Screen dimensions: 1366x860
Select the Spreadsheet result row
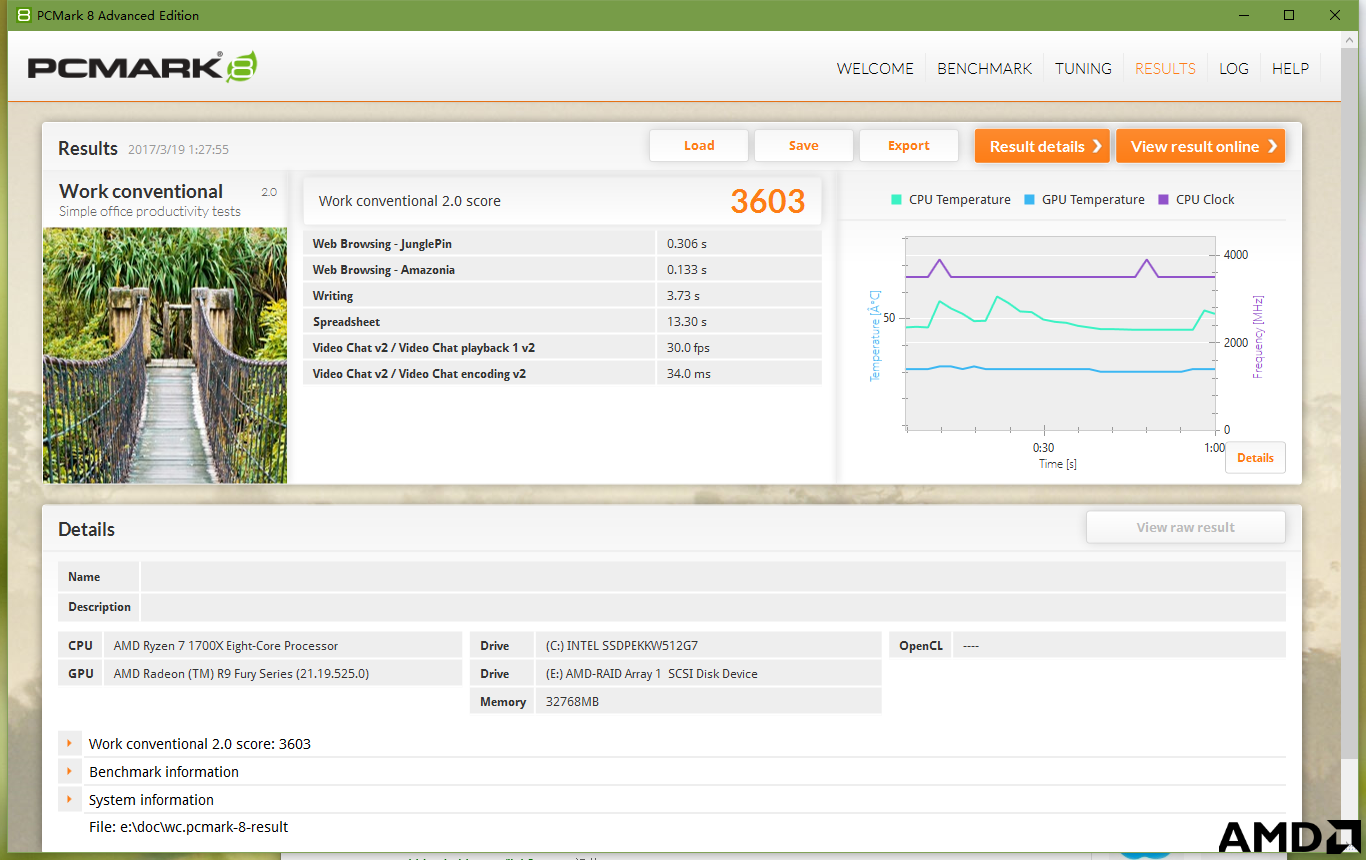(x=562, y=321)
